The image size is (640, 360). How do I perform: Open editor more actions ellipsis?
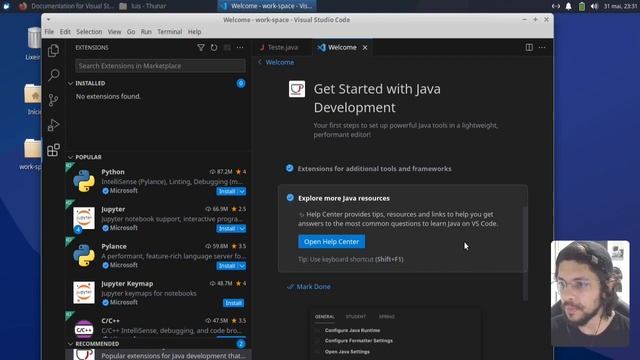pyautogui.click(x=542, y=47)
